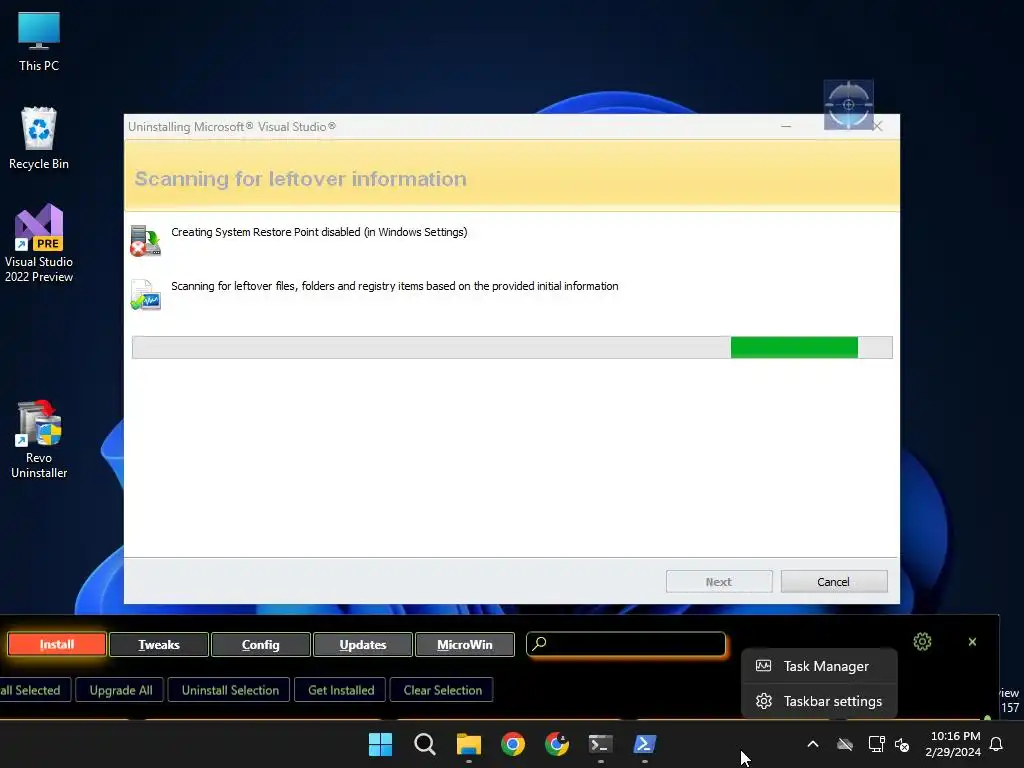Open the Recycle Bin desktop icon
Screen dimensions: 1024x768
click(39, 138)
